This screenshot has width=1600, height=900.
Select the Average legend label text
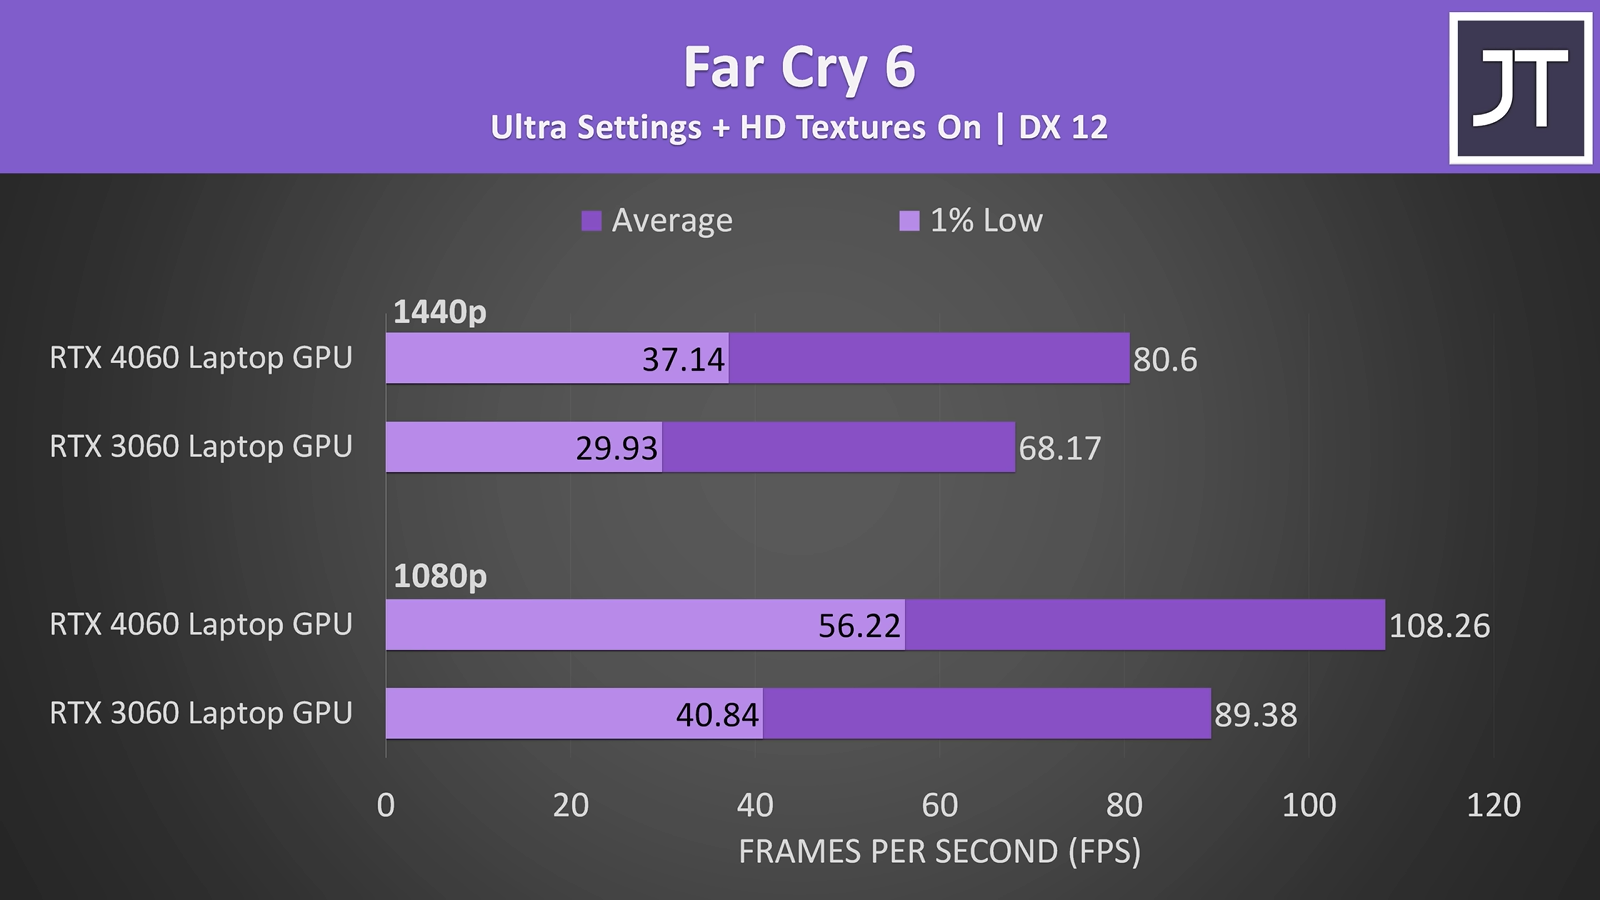pyautogui.click(x=672, y=221)
